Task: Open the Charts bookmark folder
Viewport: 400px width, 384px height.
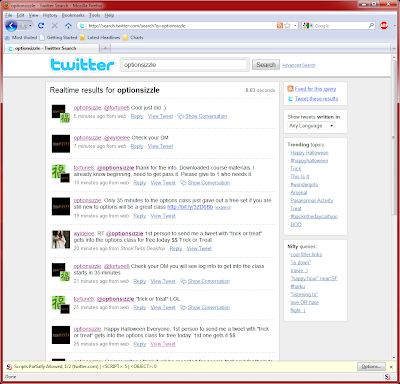Action: (x=133, y=38)
